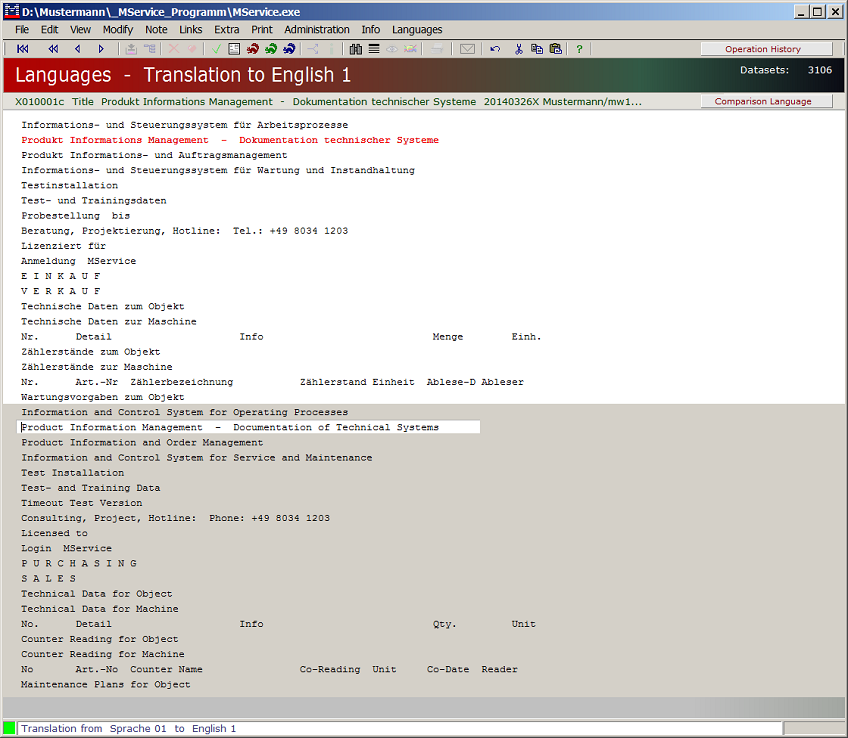This screenshot has width=848, height=738.
Task: Click the list view lines icon
Action: [374, 49]
